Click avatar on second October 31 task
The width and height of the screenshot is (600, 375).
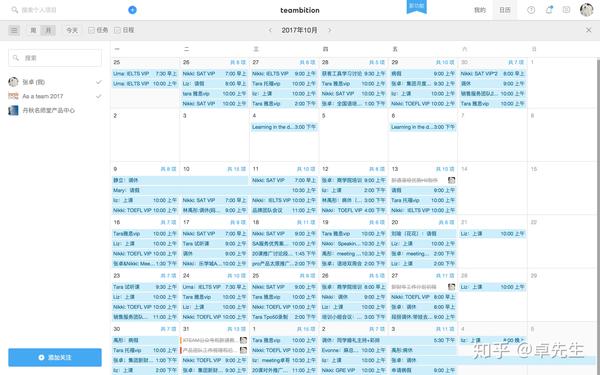pos(243,350)
